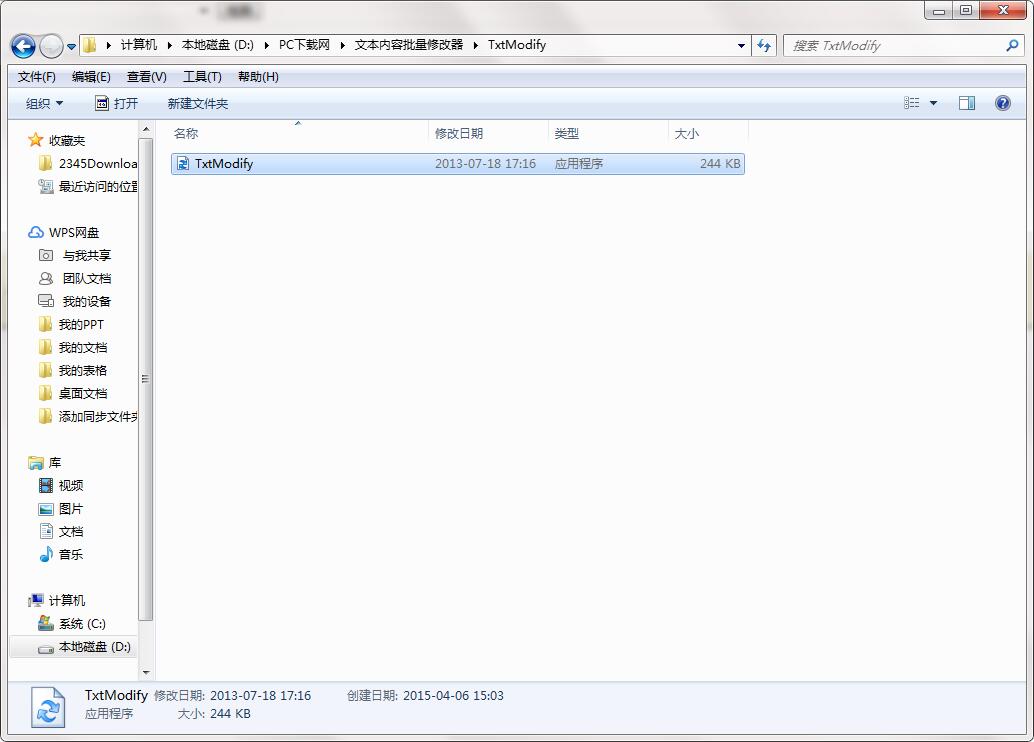Click the navigation pane scroll up arrow
Screen dimensions: 1034x742
[x=146, y=129]
